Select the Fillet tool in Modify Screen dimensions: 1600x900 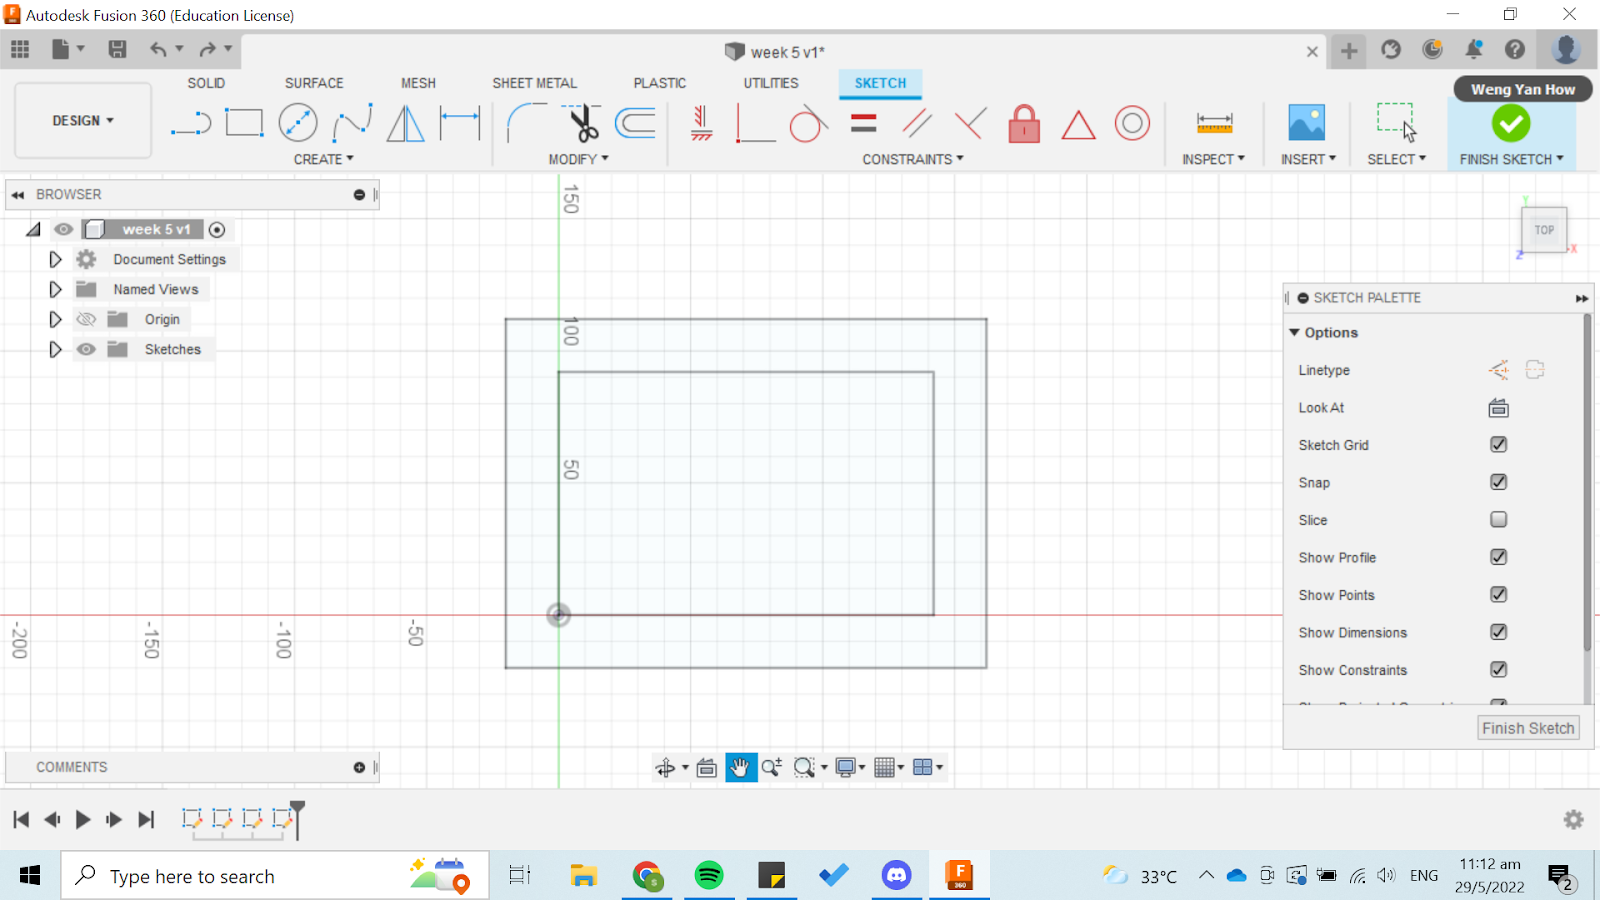526,123
